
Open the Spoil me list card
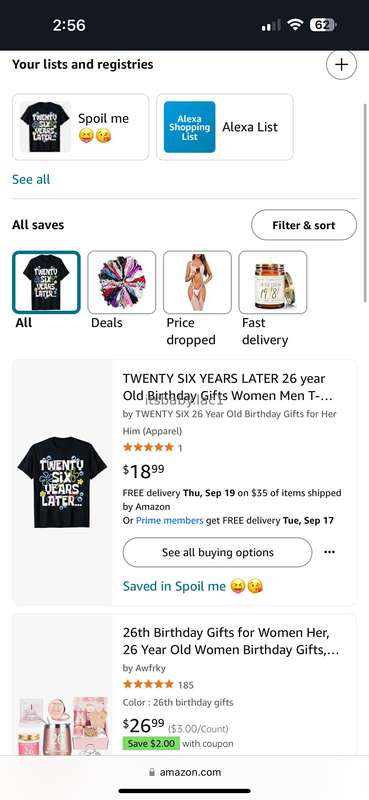pos(81,127)
